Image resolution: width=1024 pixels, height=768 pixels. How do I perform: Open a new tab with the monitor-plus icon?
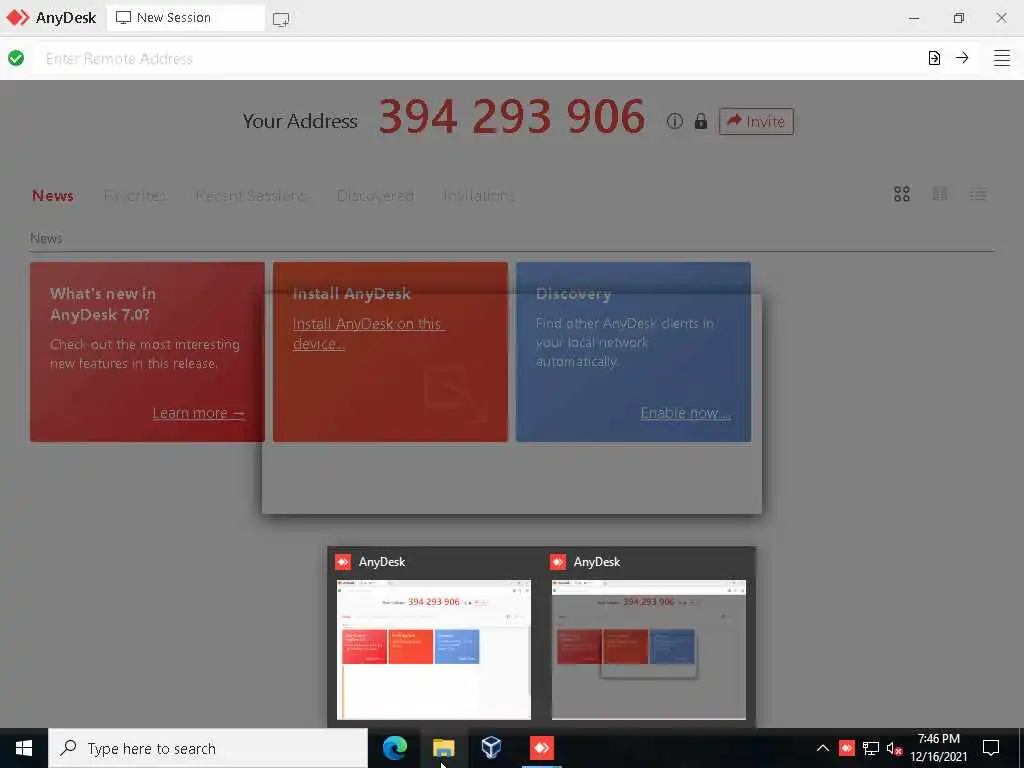281,19
